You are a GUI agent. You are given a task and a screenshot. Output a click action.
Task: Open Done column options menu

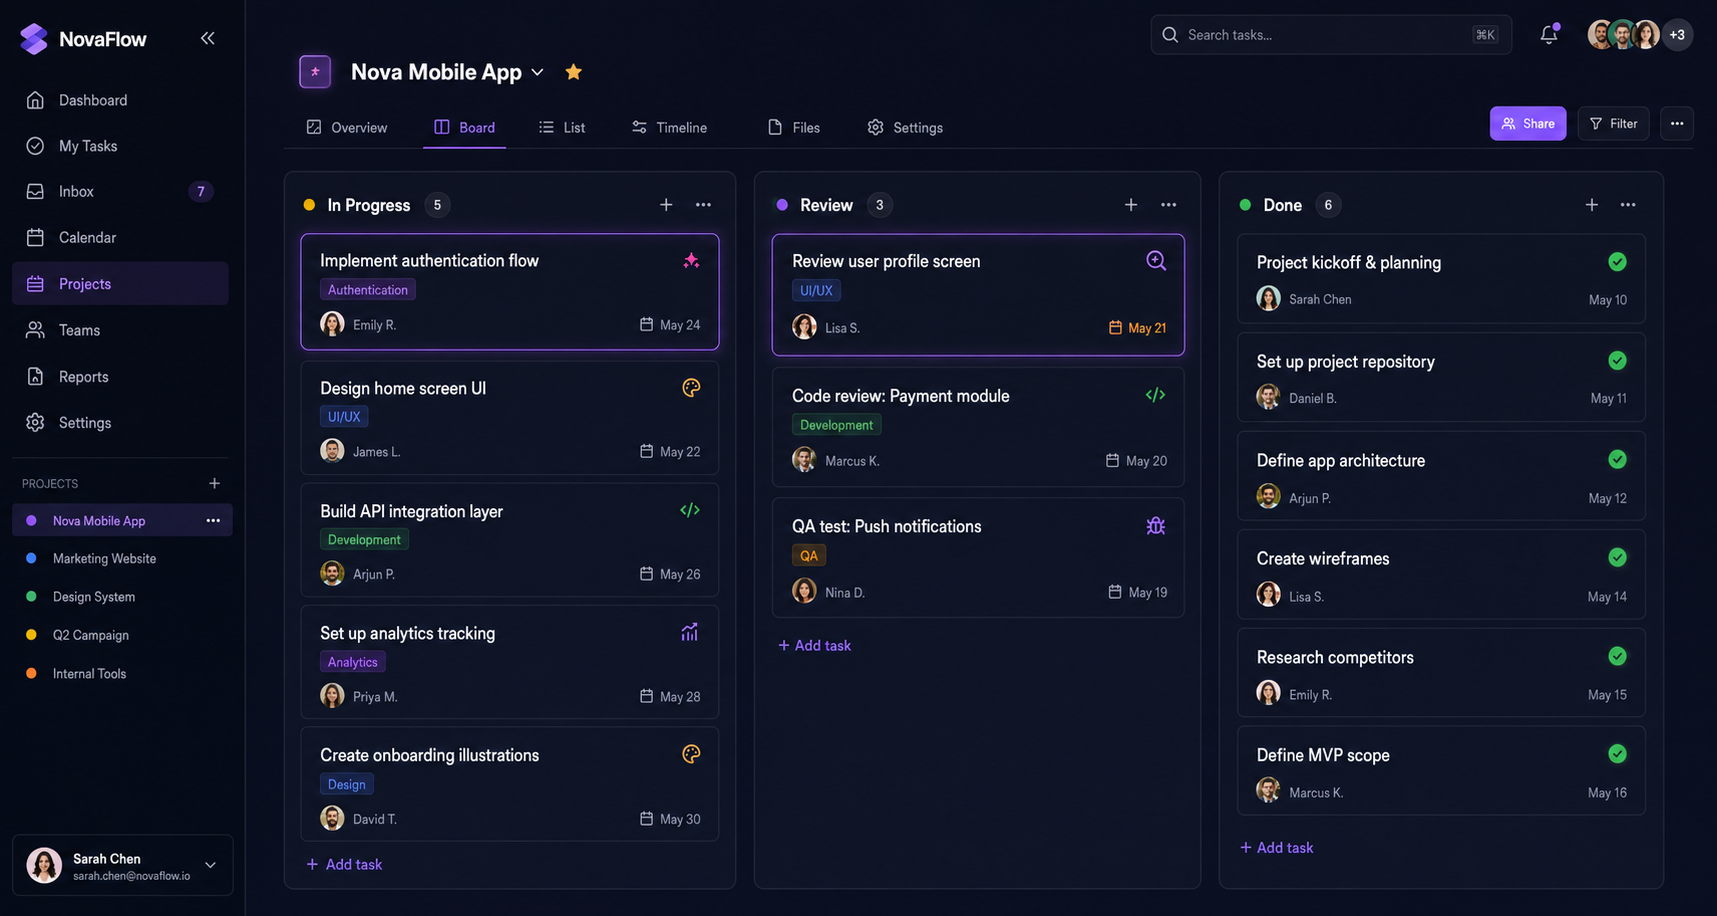coord(1628,205)
